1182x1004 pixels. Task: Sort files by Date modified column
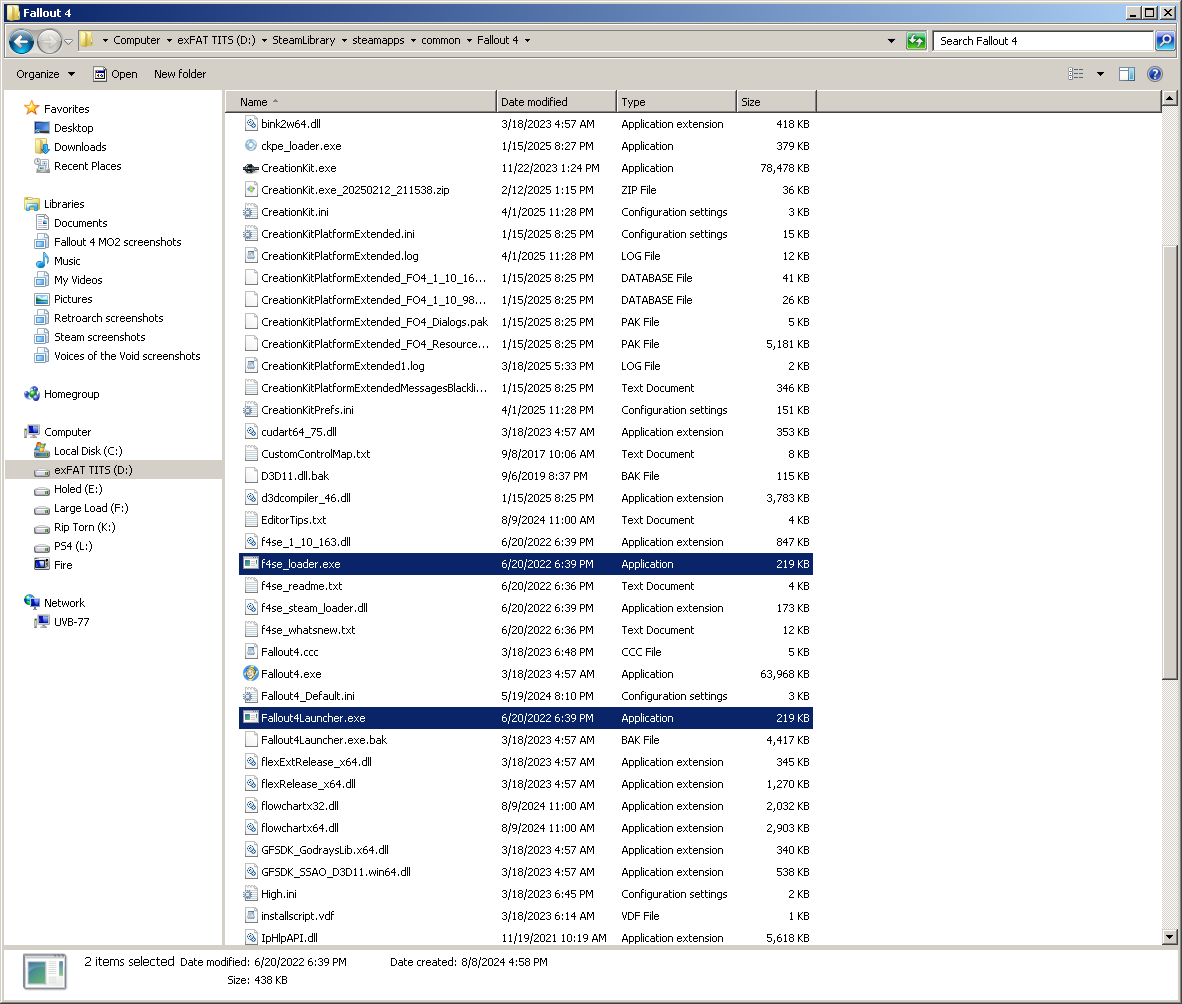click(556, 102)
